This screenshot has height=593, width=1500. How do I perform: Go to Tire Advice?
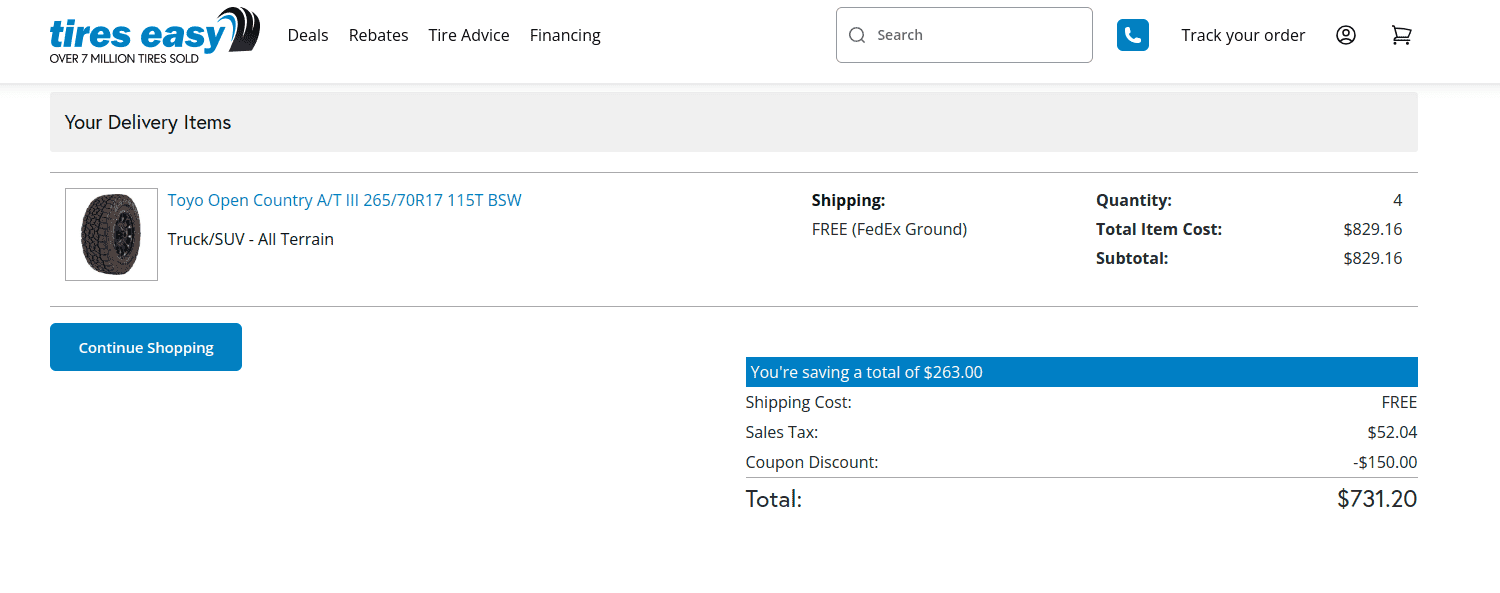point(469,35)
